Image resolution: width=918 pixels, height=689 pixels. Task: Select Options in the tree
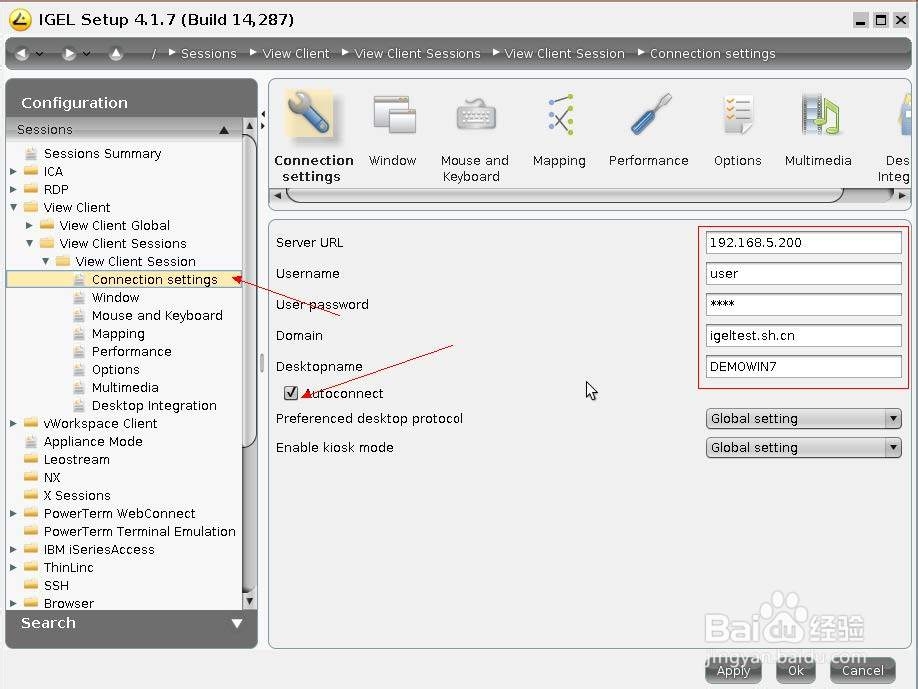pyautogui.click(x=115, y=369)
